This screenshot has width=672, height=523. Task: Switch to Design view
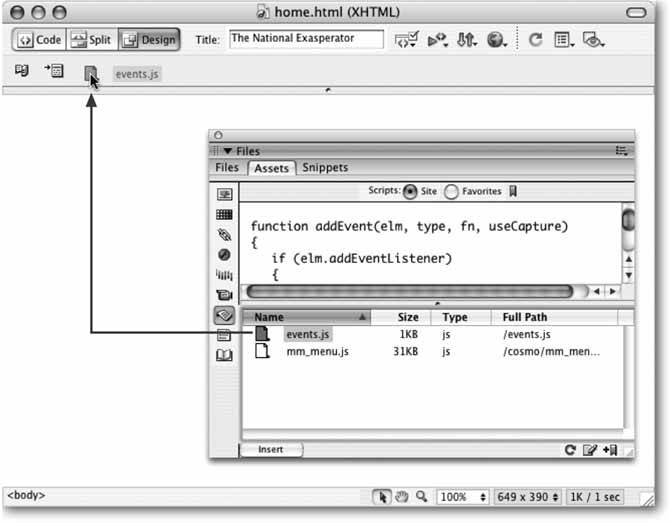tap(149, 40)
